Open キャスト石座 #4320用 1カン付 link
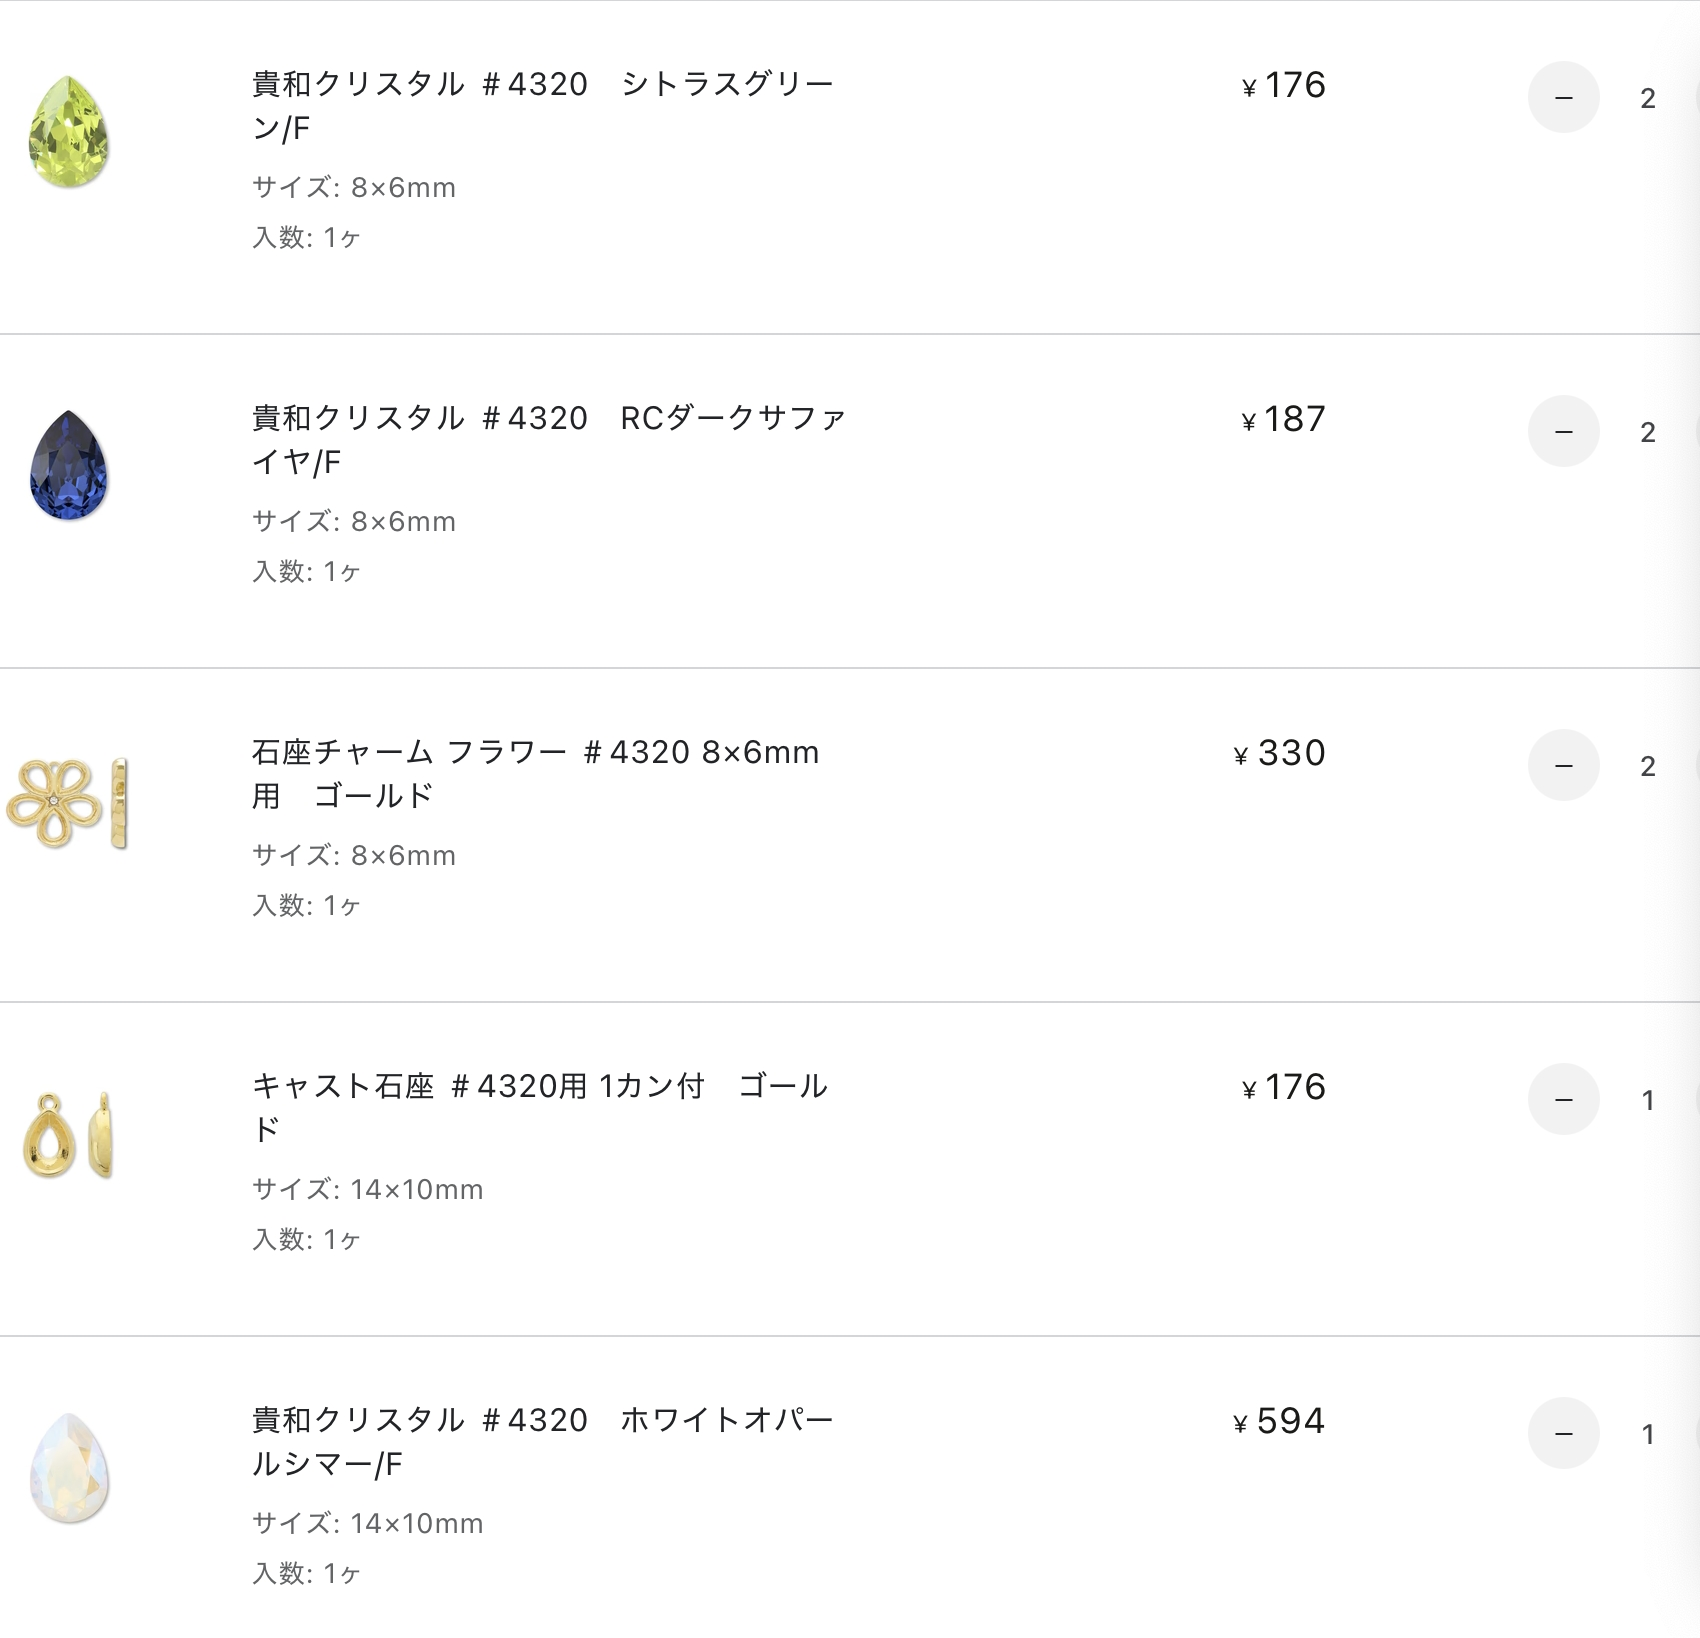Image resolution: width=1700 pixels, height=1638 pixels. click(x=540, y=1107)
